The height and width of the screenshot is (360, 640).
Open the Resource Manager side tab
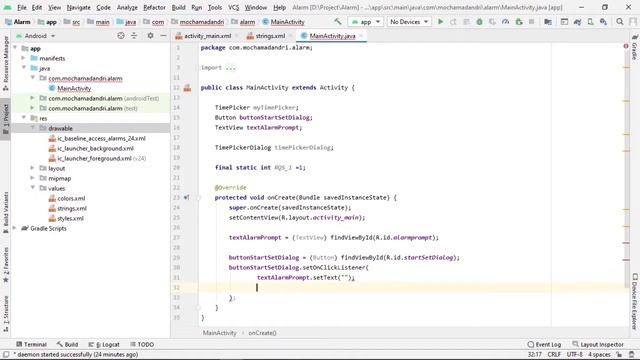click(5, 63)
